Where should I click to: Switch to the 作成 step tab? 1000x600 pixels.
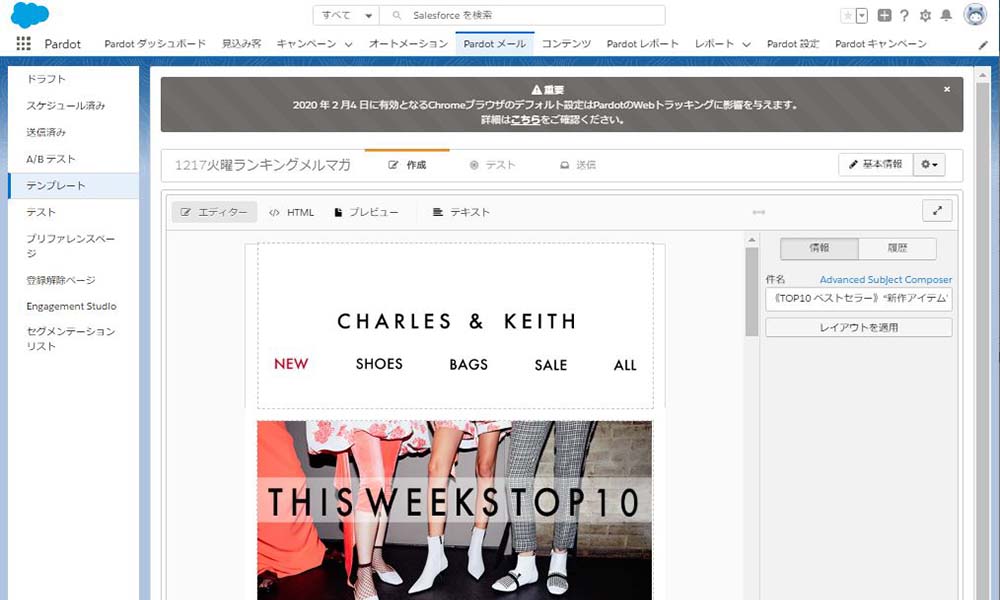[x=408, y=165]
